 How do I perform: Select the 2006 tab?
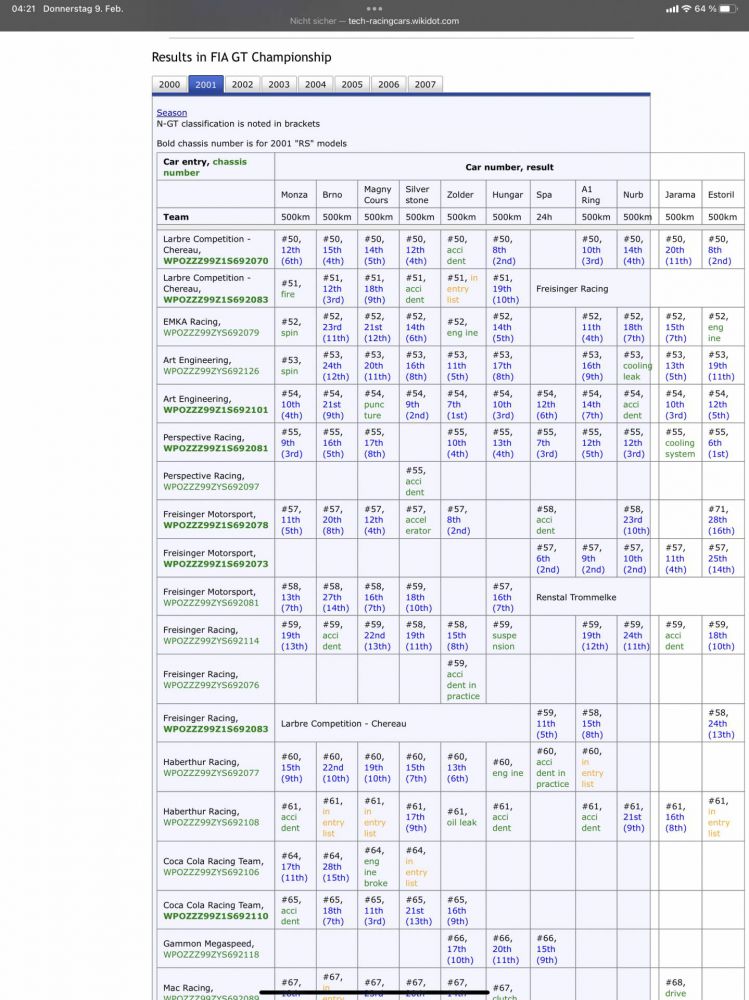point(388,85)
